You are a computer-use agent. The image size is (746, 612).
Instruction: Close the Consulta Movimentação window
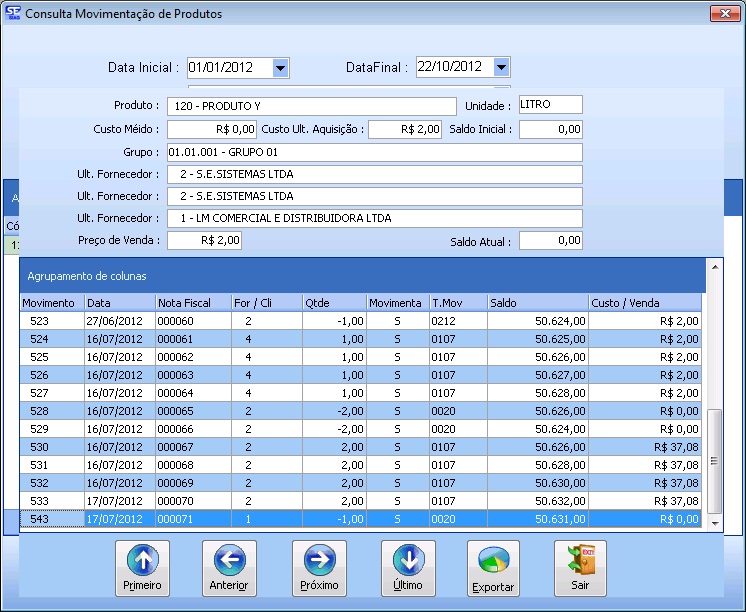(723, 15)
